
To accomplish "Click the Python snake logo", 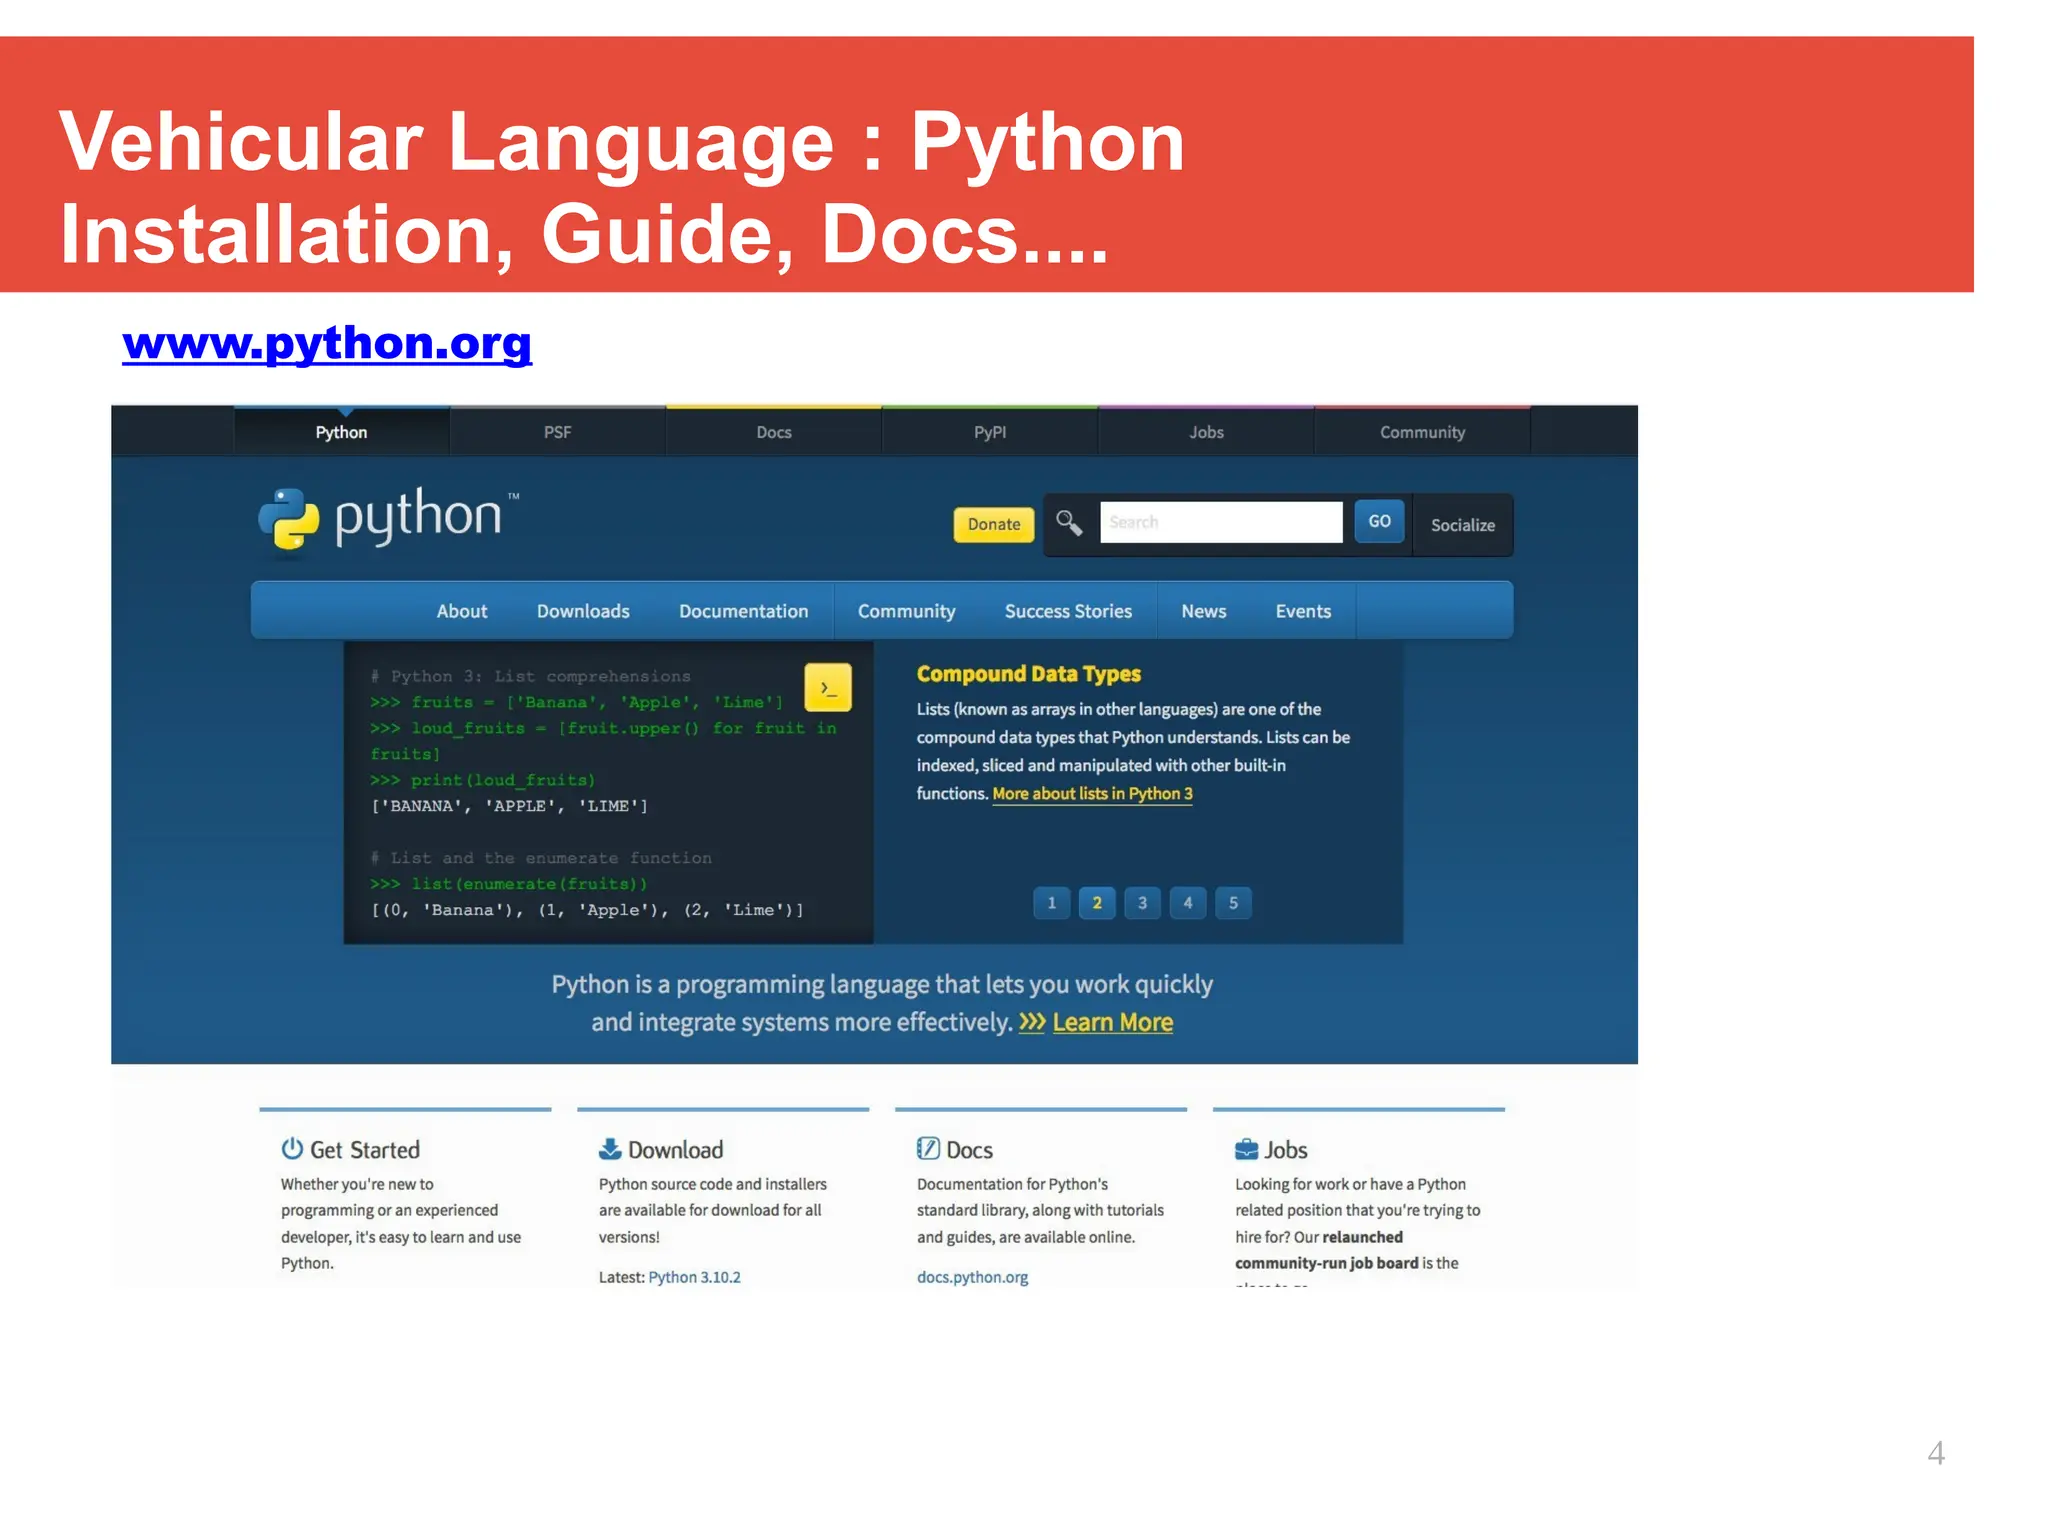I will (289, 518).
